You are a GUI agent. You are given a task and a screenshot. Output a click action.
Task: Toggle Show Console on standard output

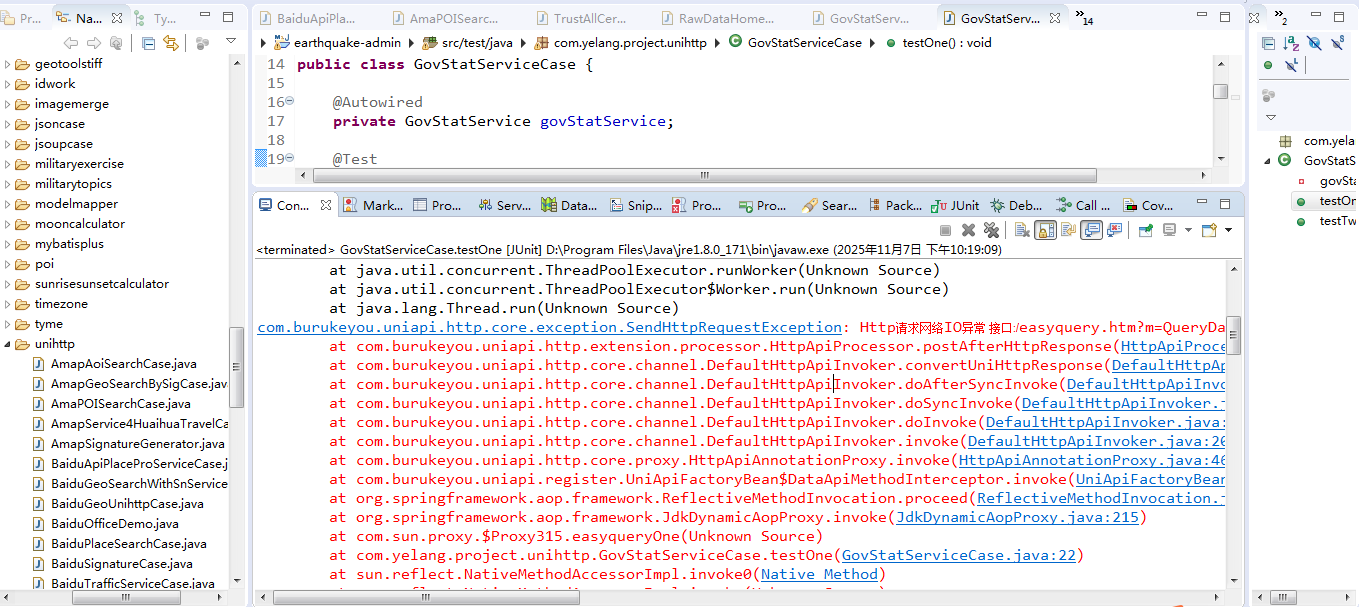[x=1091, y=230]
